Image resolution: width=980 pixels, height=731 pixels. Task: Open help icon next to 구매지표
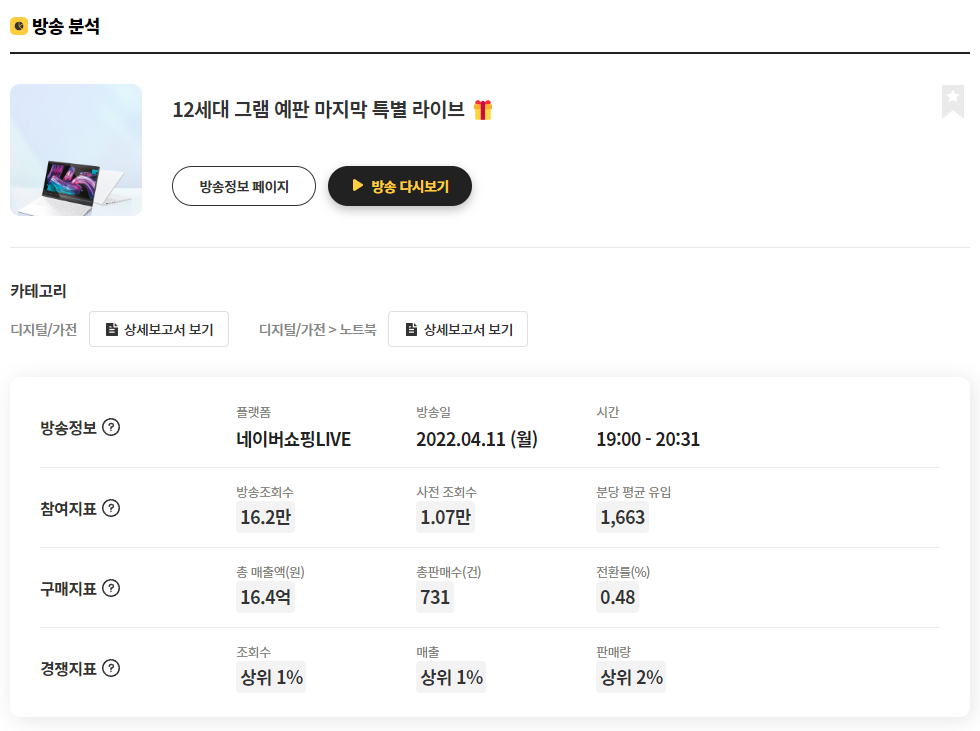tap(111, 588)
